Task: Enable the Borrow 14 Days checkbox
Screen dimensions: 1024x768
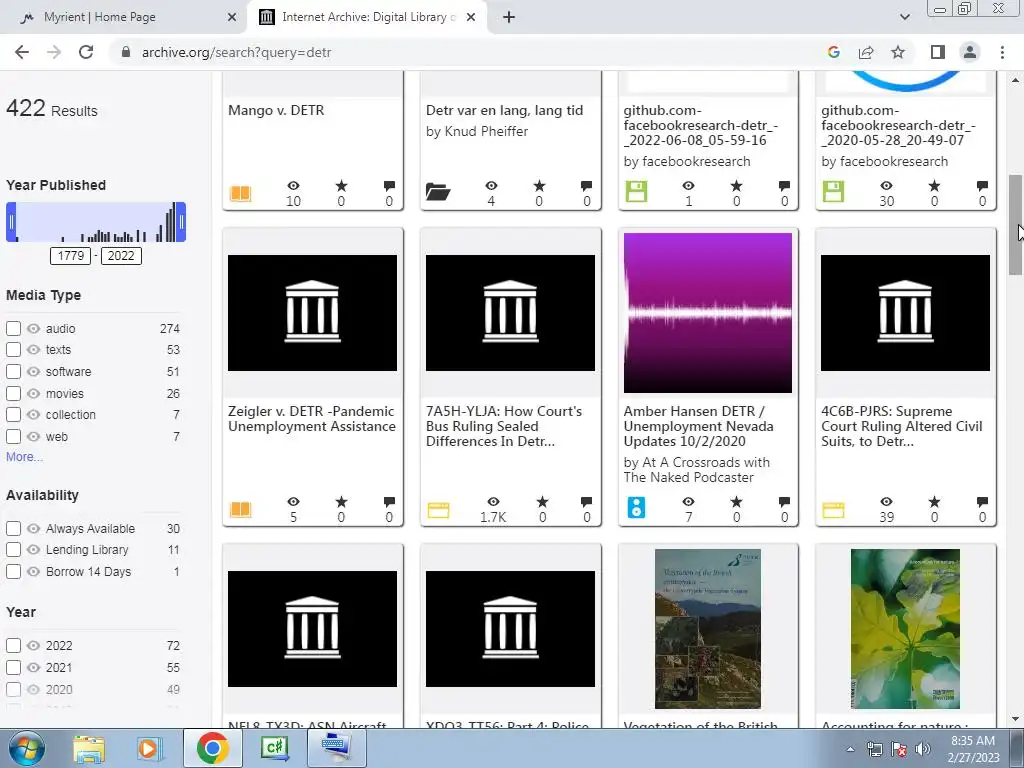Action: pos(13,571)
